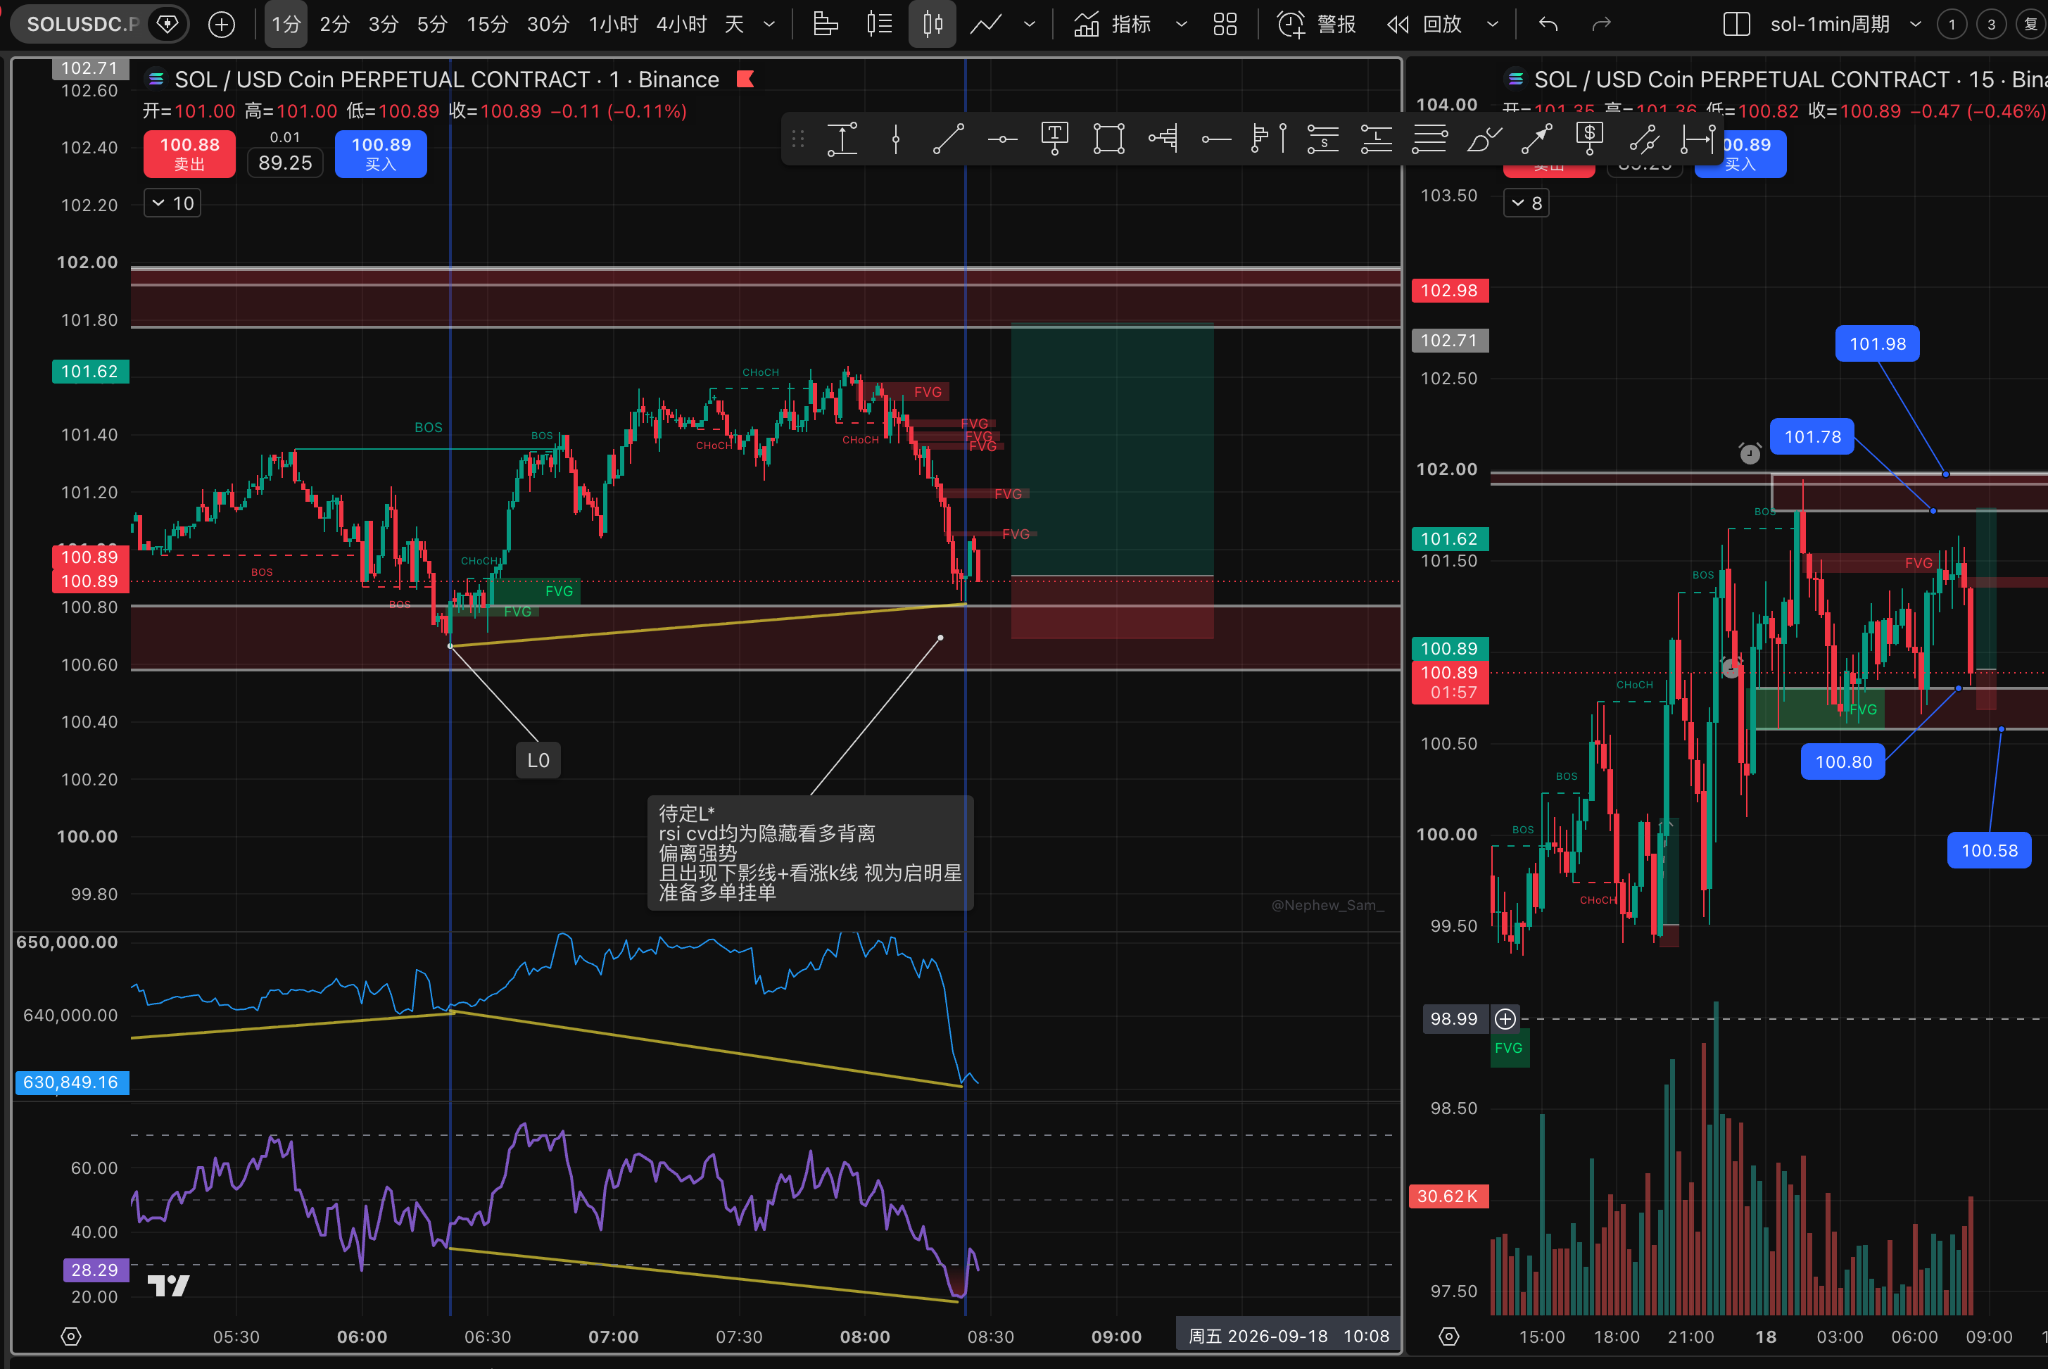Expand the timeframe dropdown after 天
The height and width of the screenshot is (1369, 2048).
pyautogui.click(x=769, y=24)
